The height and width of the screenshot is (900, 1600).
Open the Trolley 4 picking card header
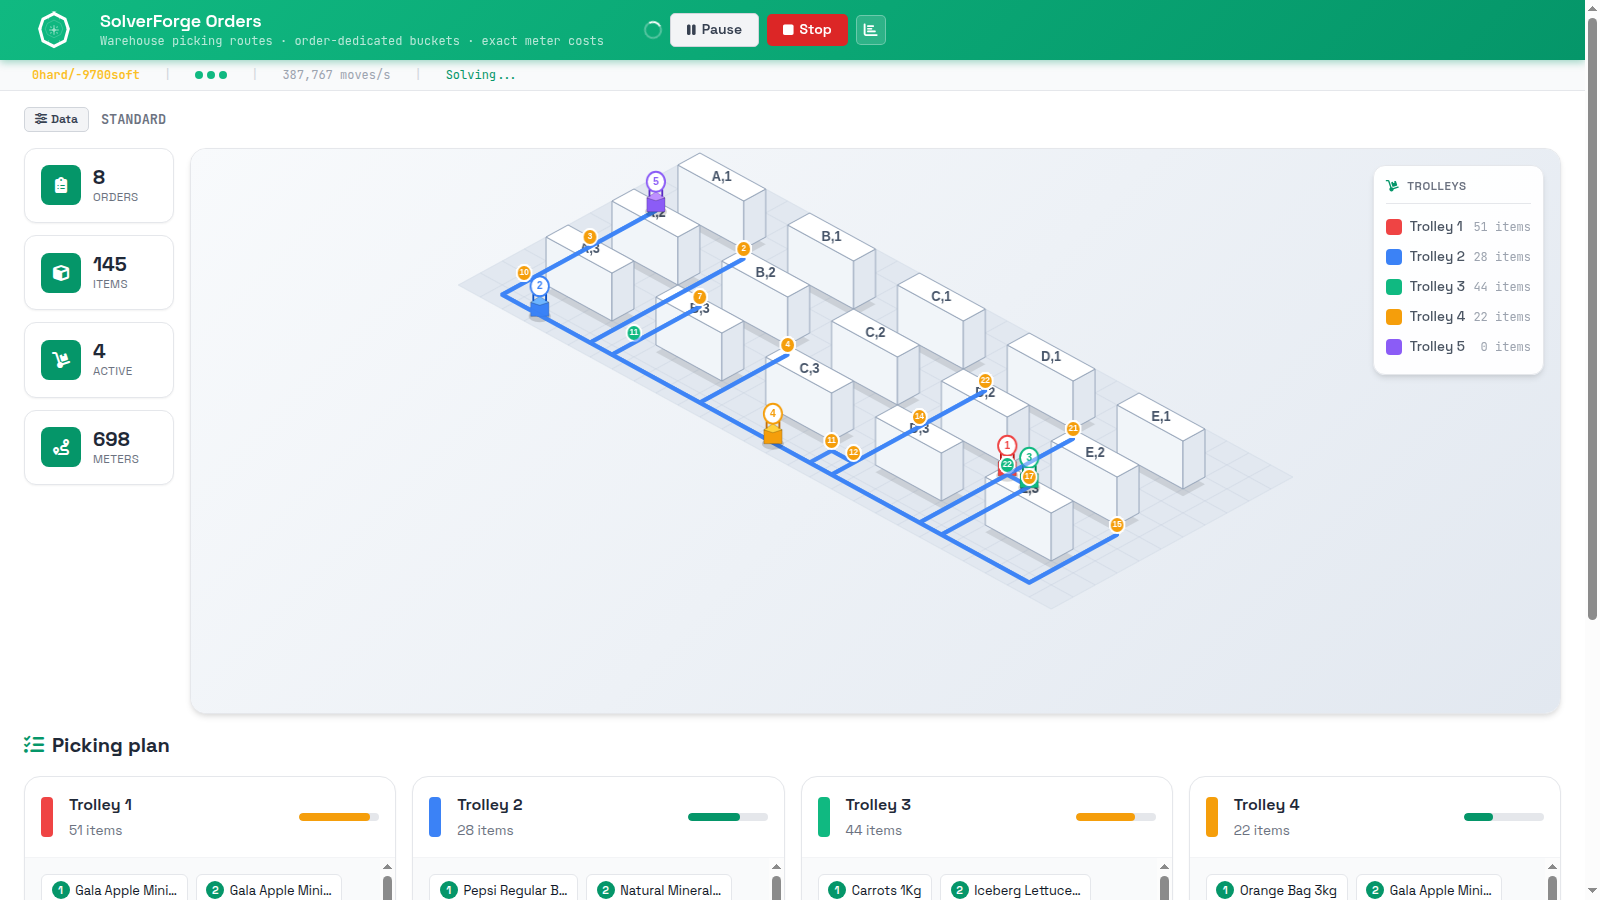point(1375,817)
